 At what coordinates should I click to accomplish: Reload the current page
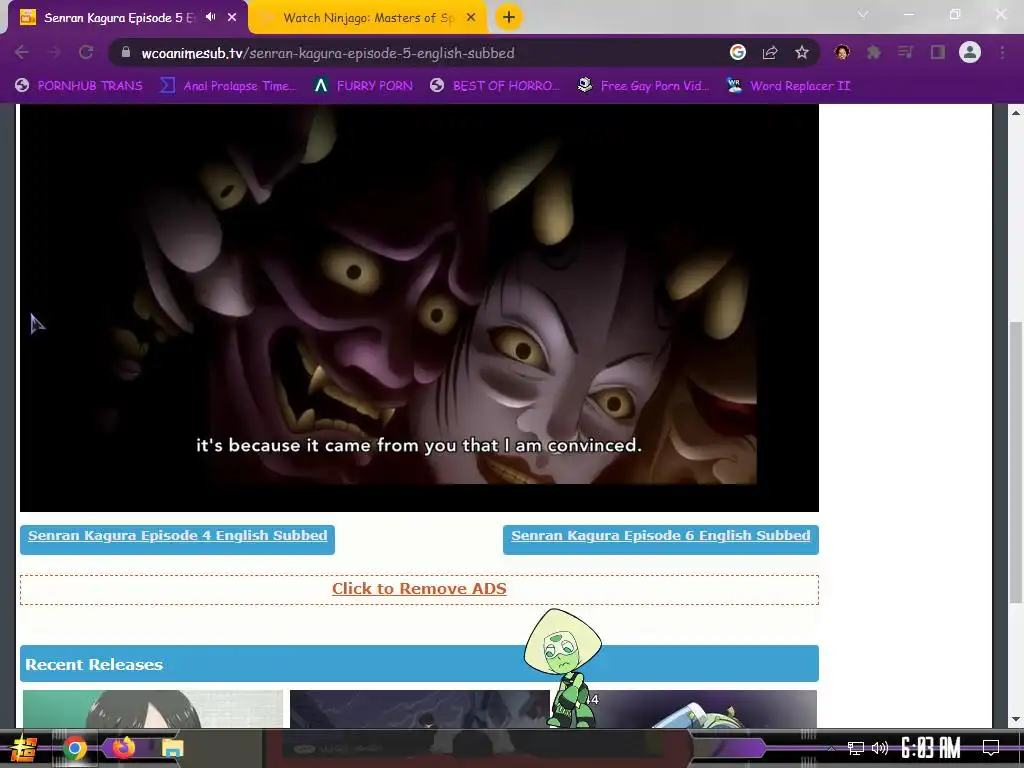[x=86, y=53]
